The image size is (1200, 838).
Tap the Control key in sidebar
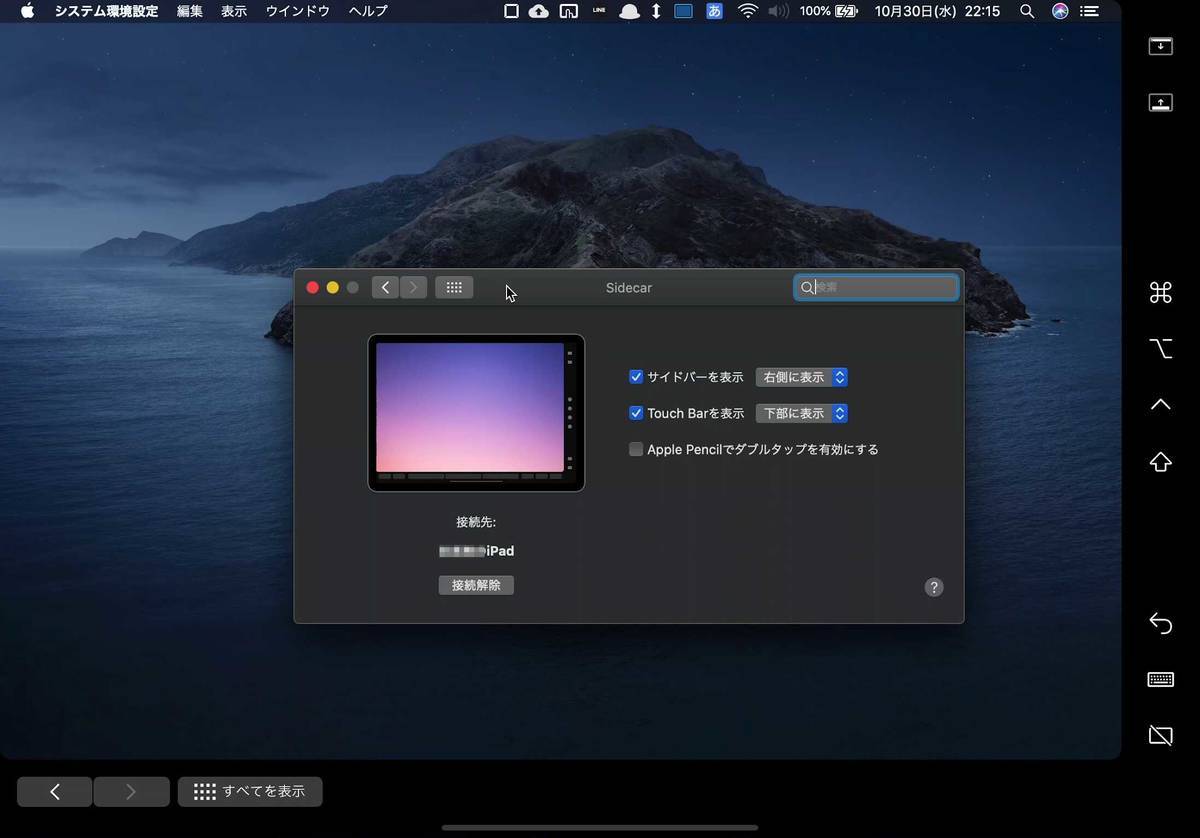pos(1160,404)
